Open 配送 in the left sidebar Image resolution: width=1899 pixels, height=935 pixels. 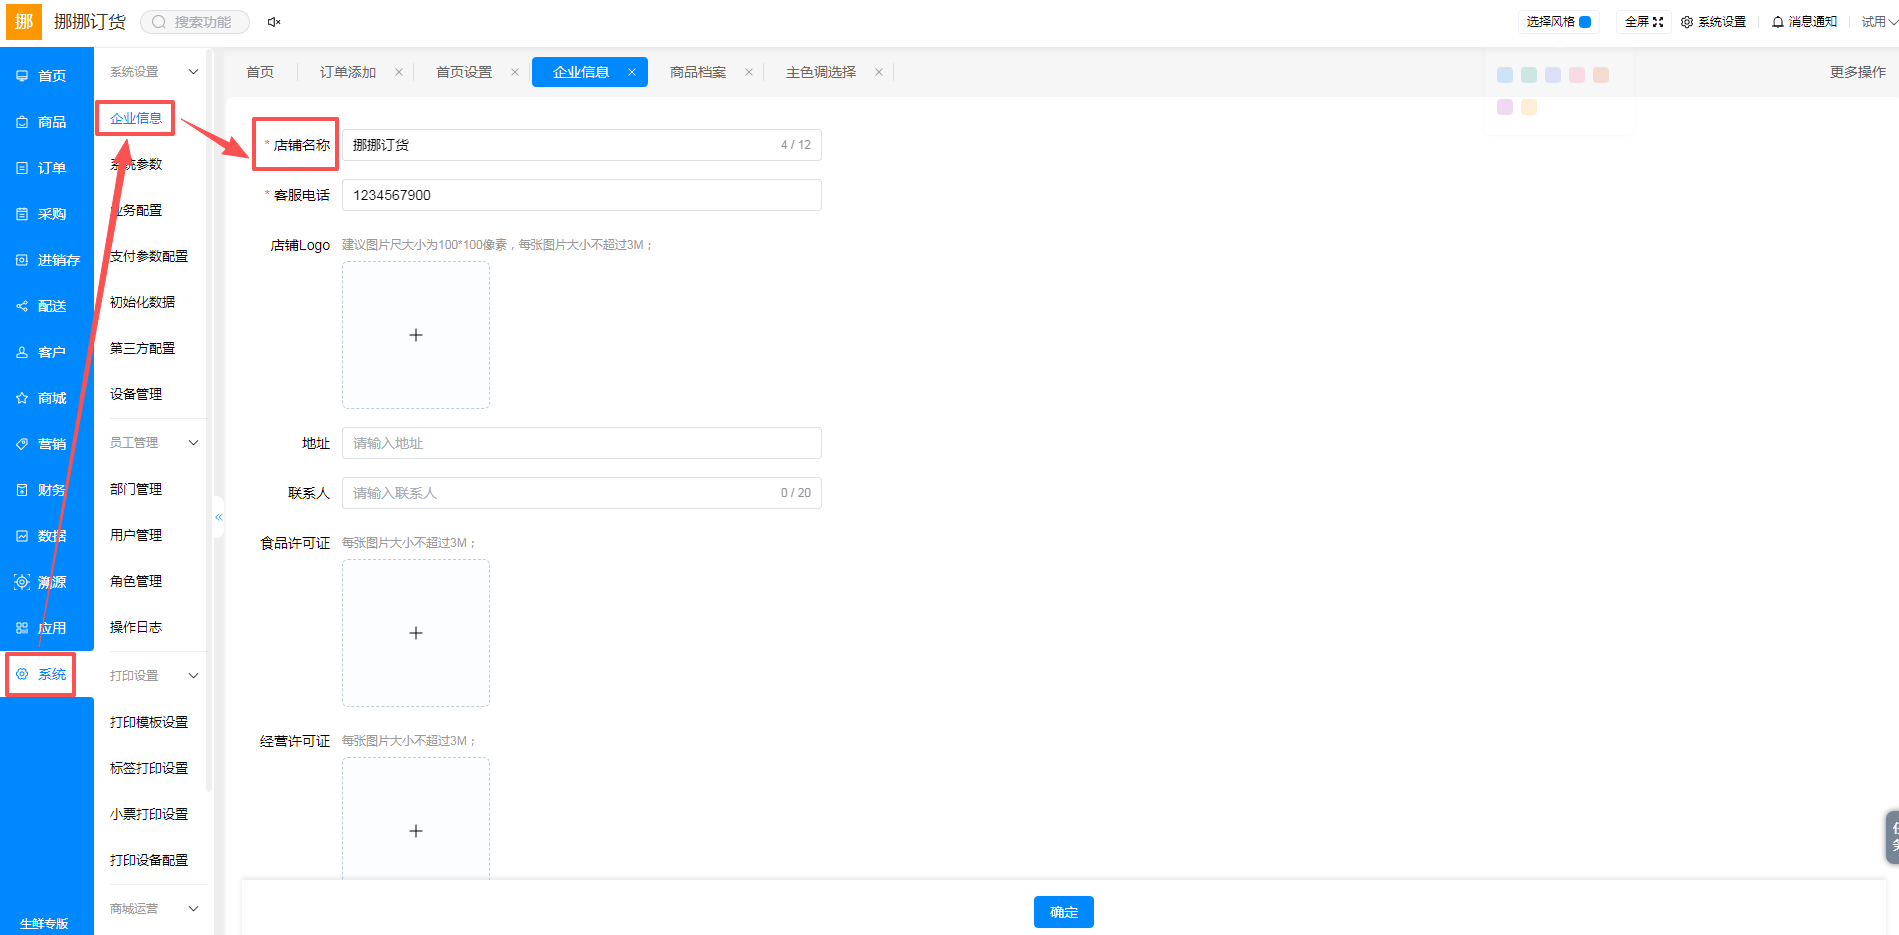47,306
